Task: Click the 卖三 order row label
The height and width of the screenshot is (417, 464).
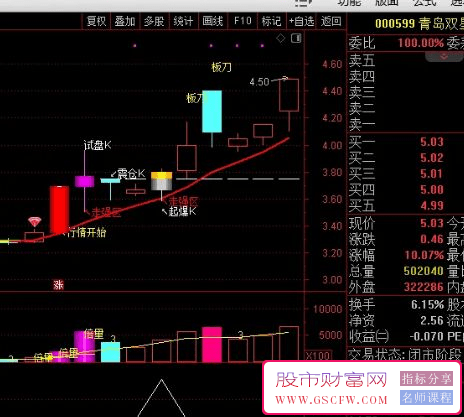Action: [362, 93]
